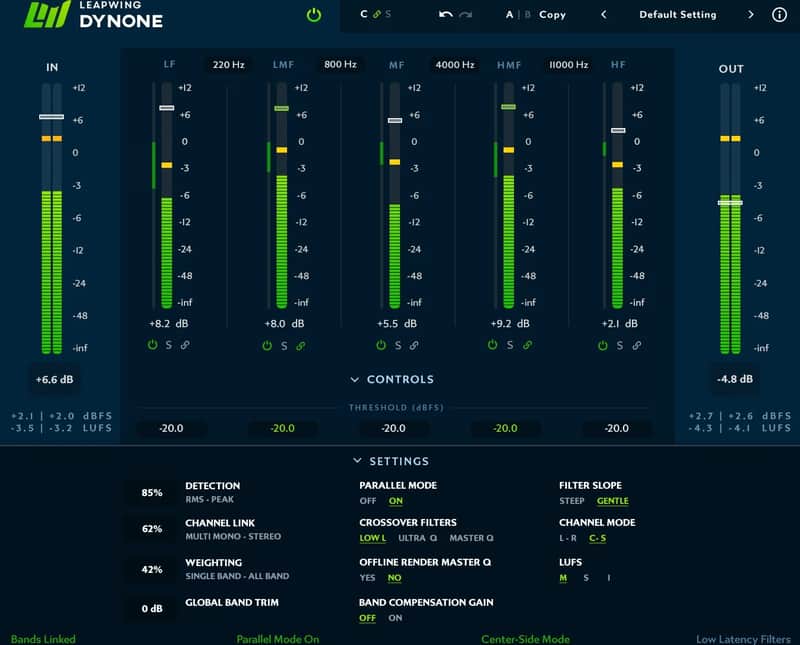This screenshot has width=800, height=645.
Task: Collapse the CONTROLS section
Action: tap(392, 379)
